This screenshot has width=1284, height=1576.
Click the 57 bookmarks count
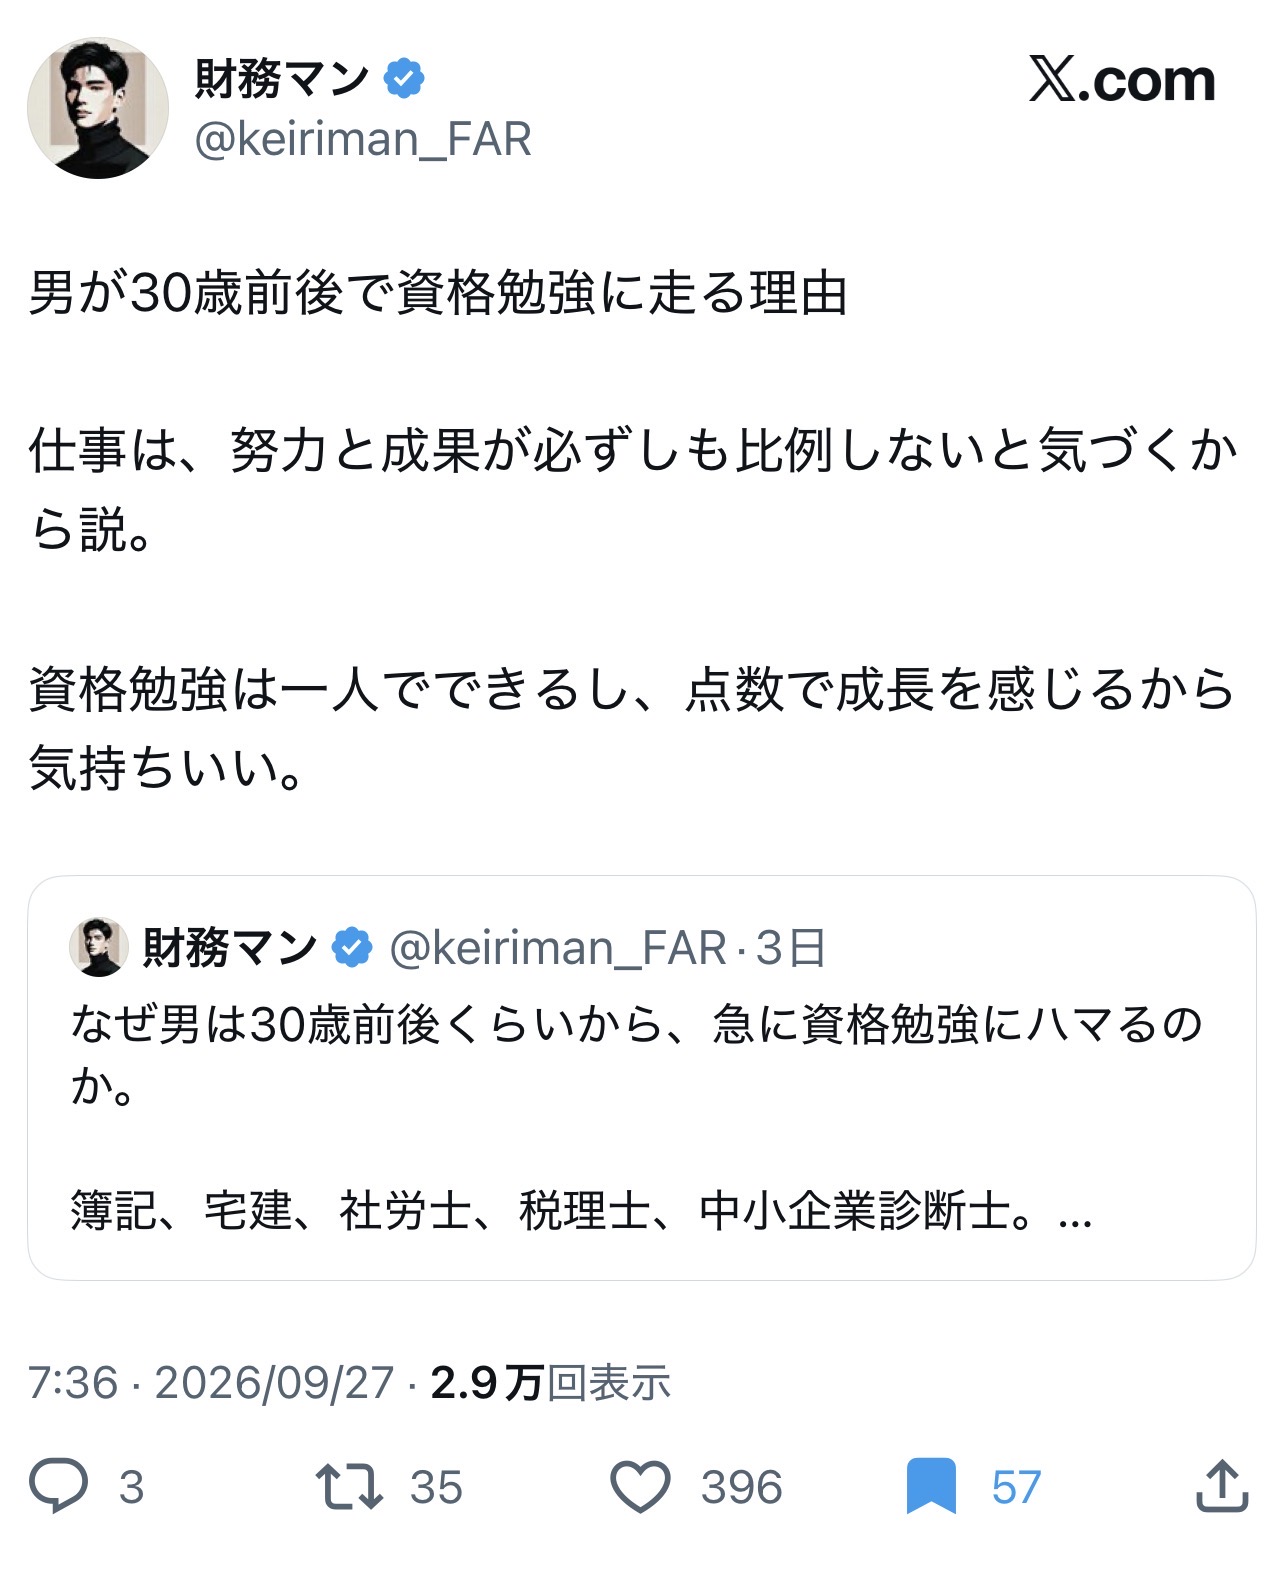point(1016,1487)
